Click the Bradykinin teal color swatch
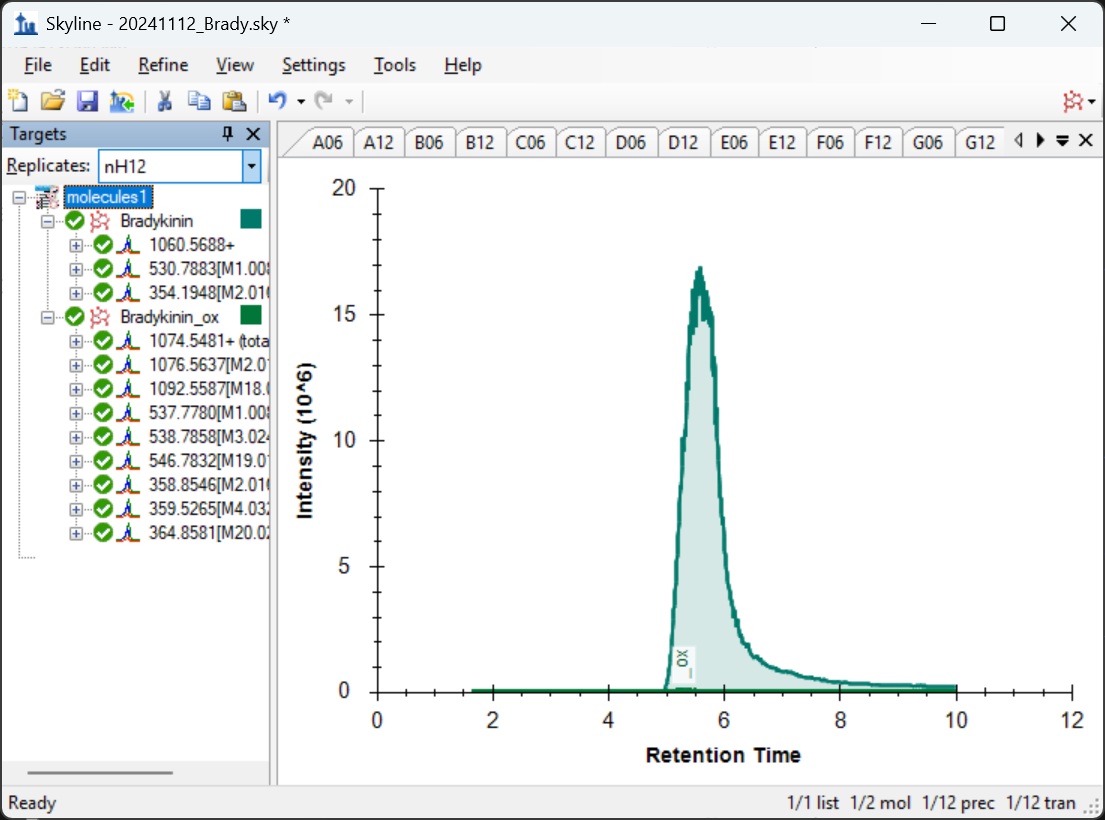The image size is (1105, 820). click(250, 220)
